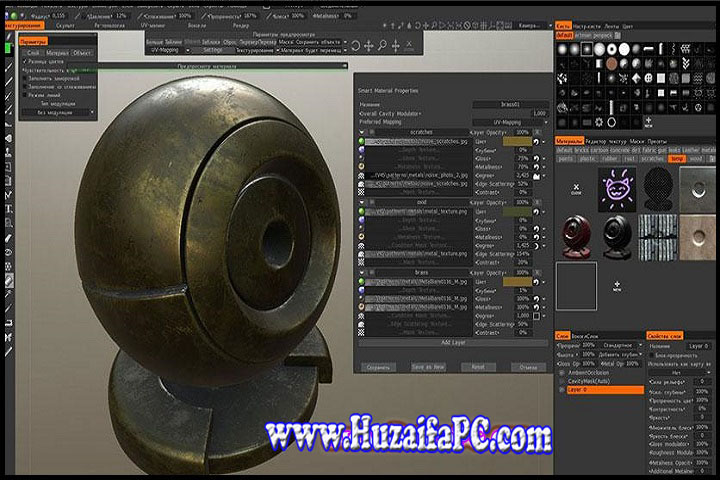Image resolution: width=720 pixels, height=480 pixels.
Task: Click the magnifier zoom icon in preview options
Action: (382, 46)
